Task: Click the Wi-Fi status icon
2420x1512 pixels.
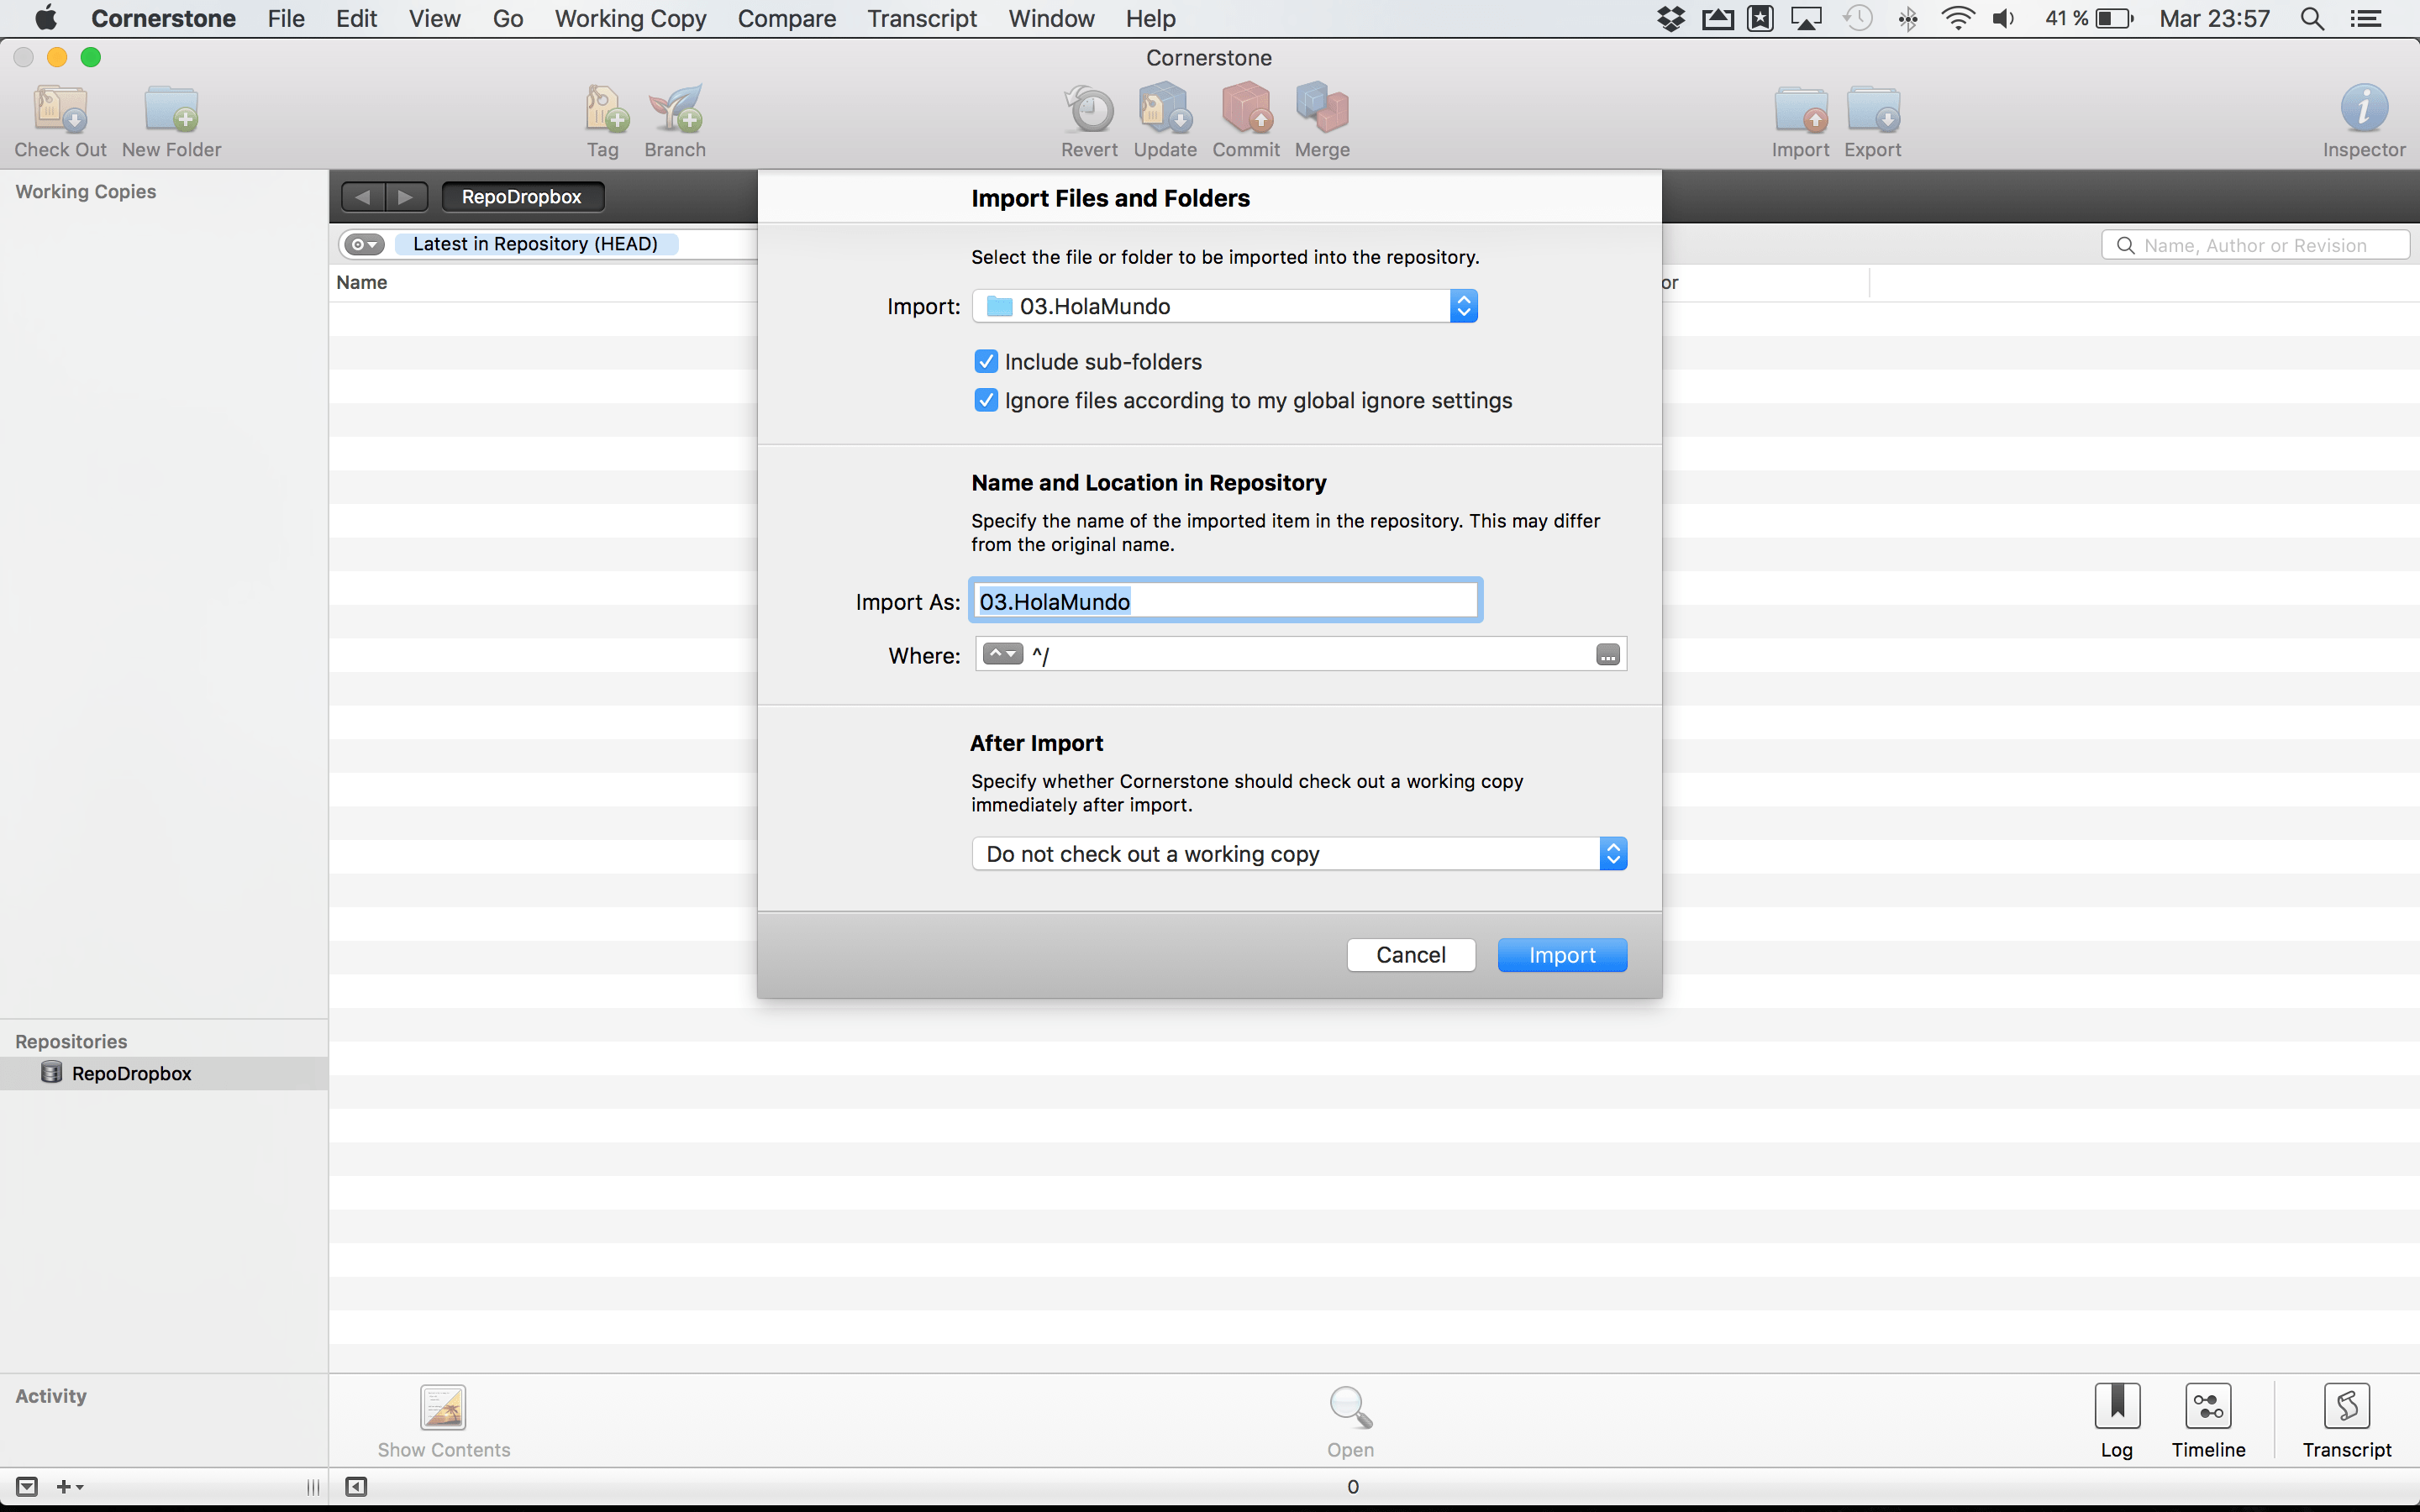Action: pos(1957,19)
